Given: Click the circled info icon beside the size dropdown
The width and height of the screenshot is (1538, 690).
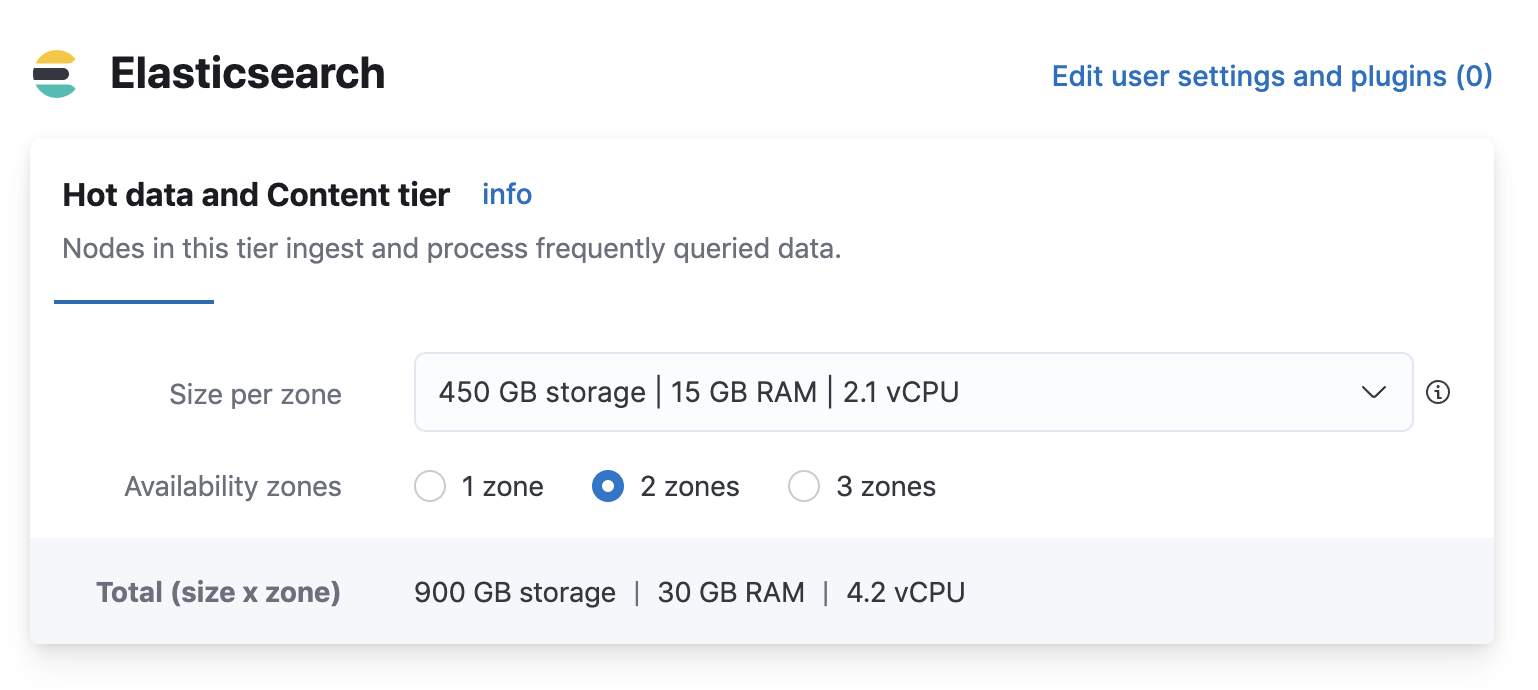Looking at the screenshot, I should 1438,392.
